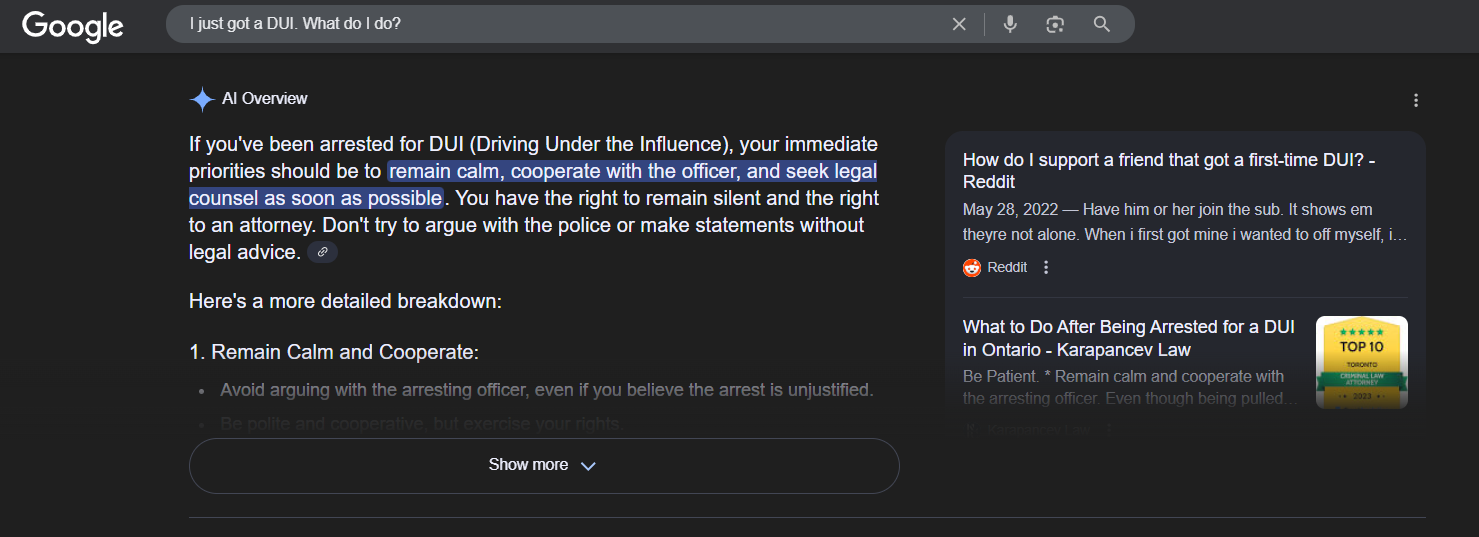Click the Reddit source logo icon
Image resolution: width=1479 pixels, height=537 pixels.
pos(972,267)
